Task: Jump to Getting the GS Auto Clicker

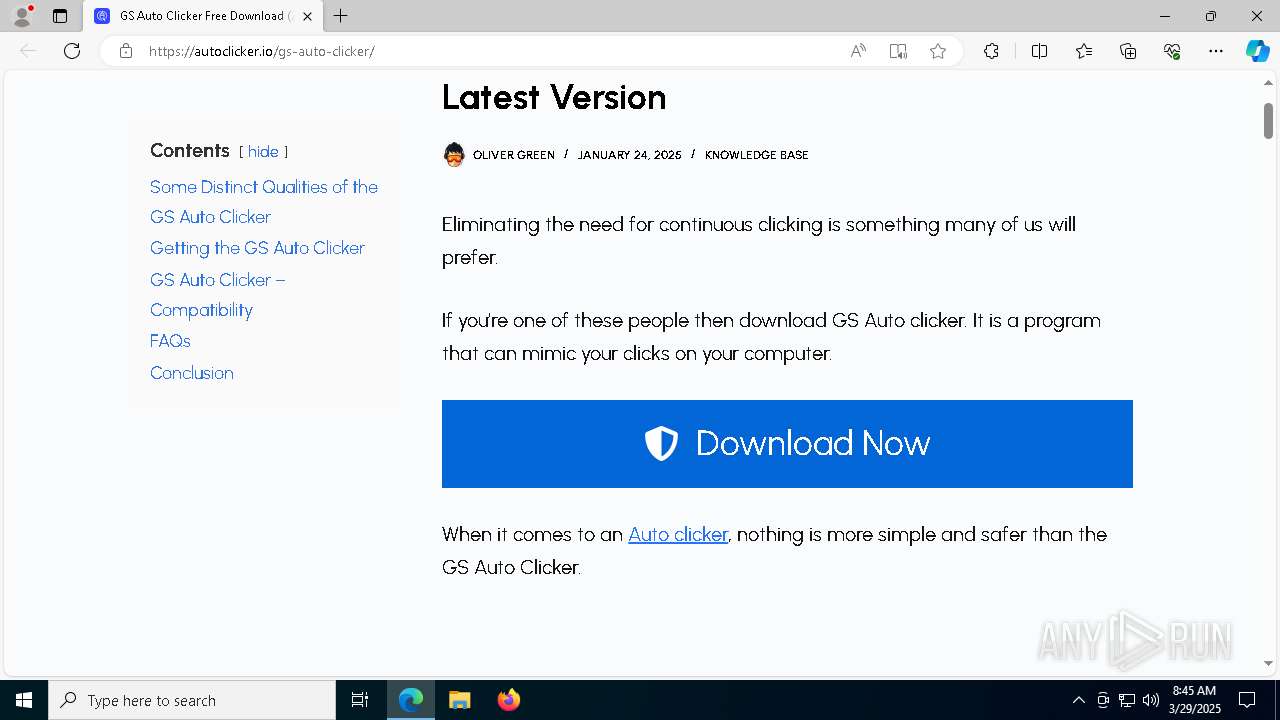Action: pyautogui.click(x=257, y=248)
